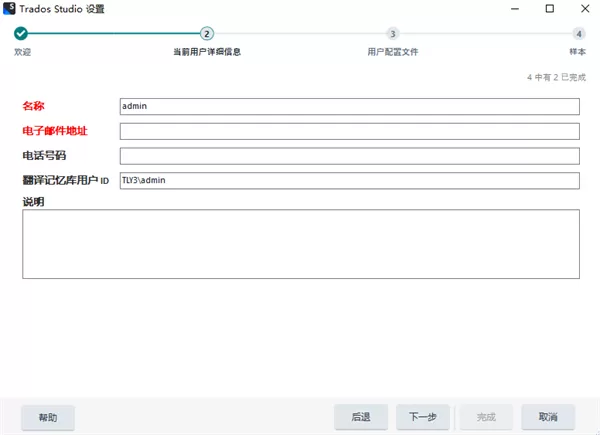This screenshot has height=435, width=600.
Task: Click the 电话号码 label
Action: click(x=44, y=155)
